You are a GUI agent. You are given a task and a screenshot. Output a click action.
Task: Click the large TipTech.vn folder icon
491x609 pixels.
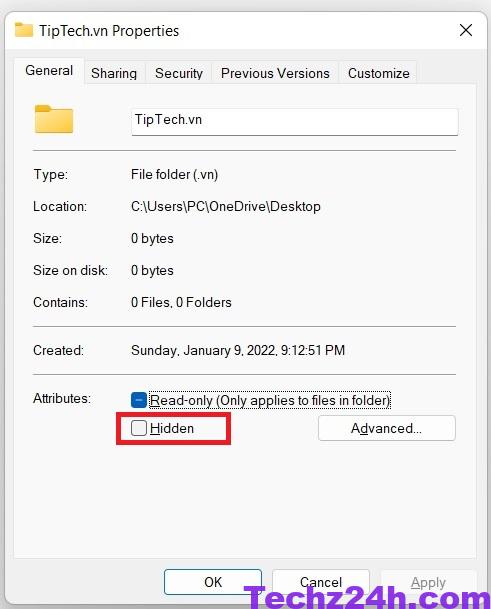[54, 119]
